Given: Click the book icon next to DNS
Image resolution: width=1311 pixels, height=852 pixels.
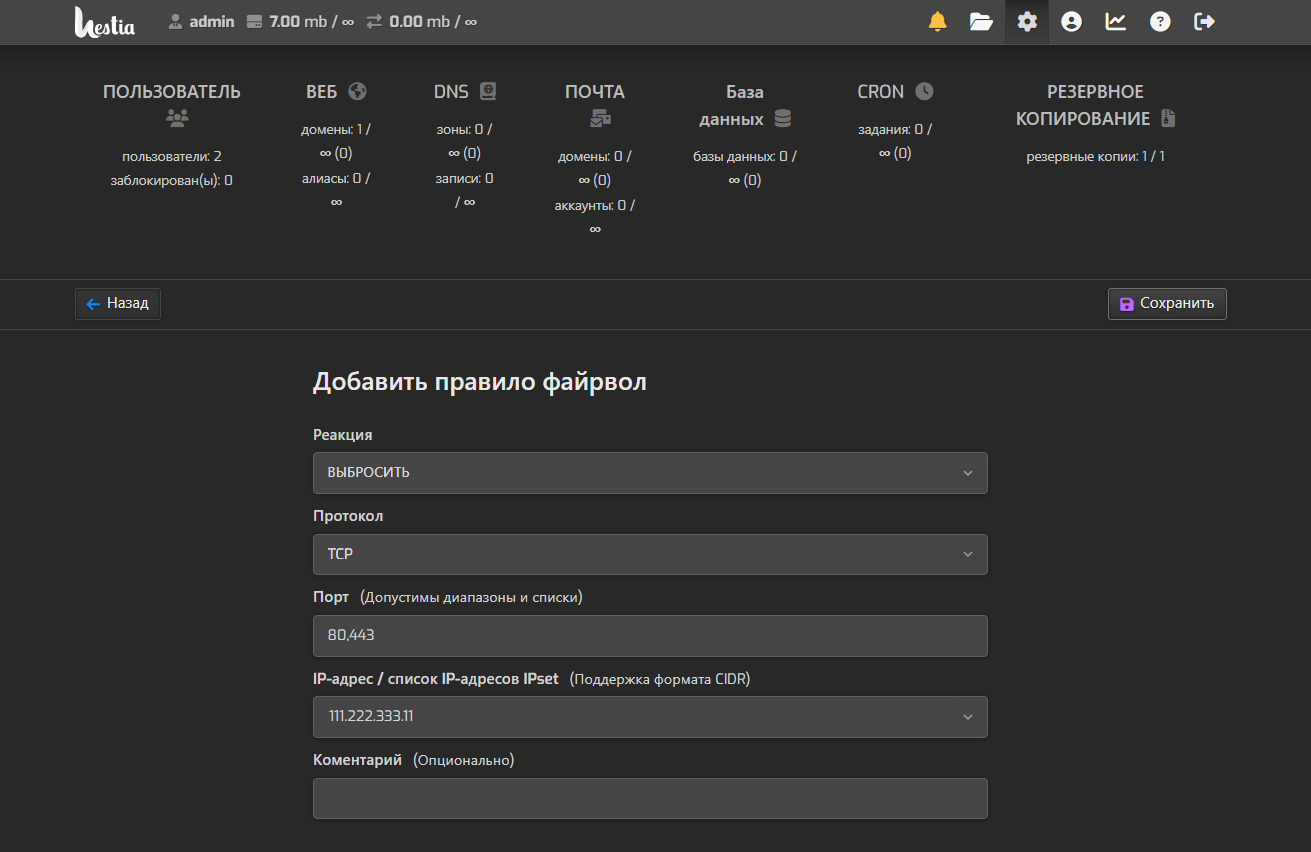Looking at the screenshot, I should pos(488,91).
